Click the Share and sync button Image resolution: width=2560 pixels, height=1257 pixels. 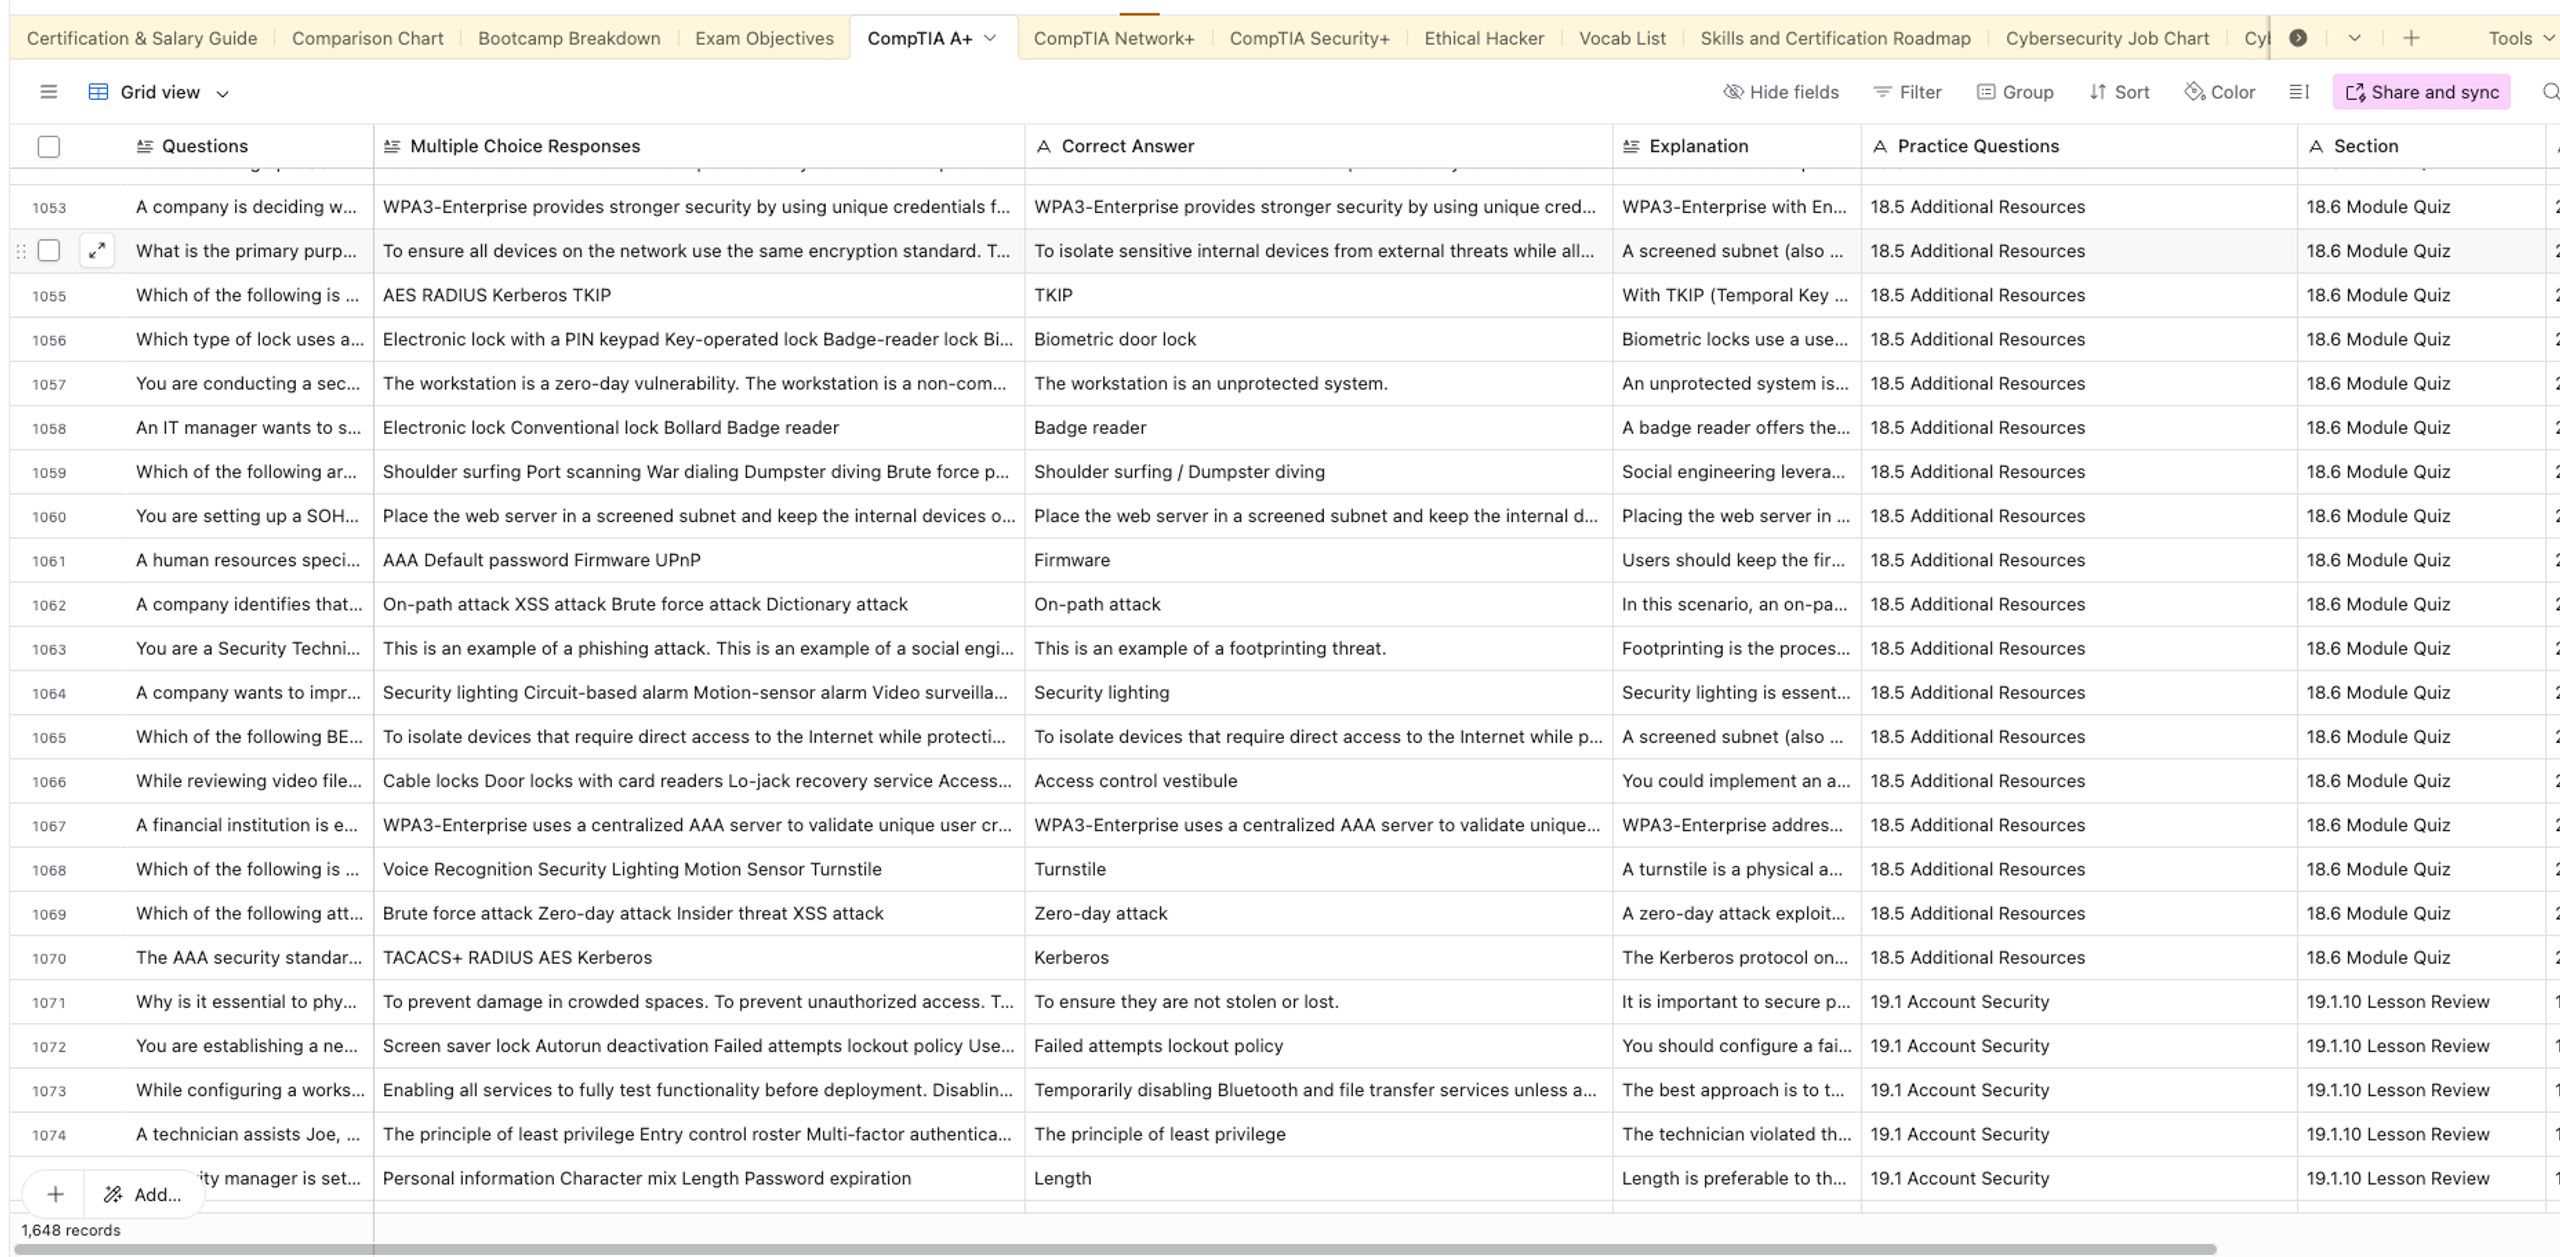point(2421,92)
